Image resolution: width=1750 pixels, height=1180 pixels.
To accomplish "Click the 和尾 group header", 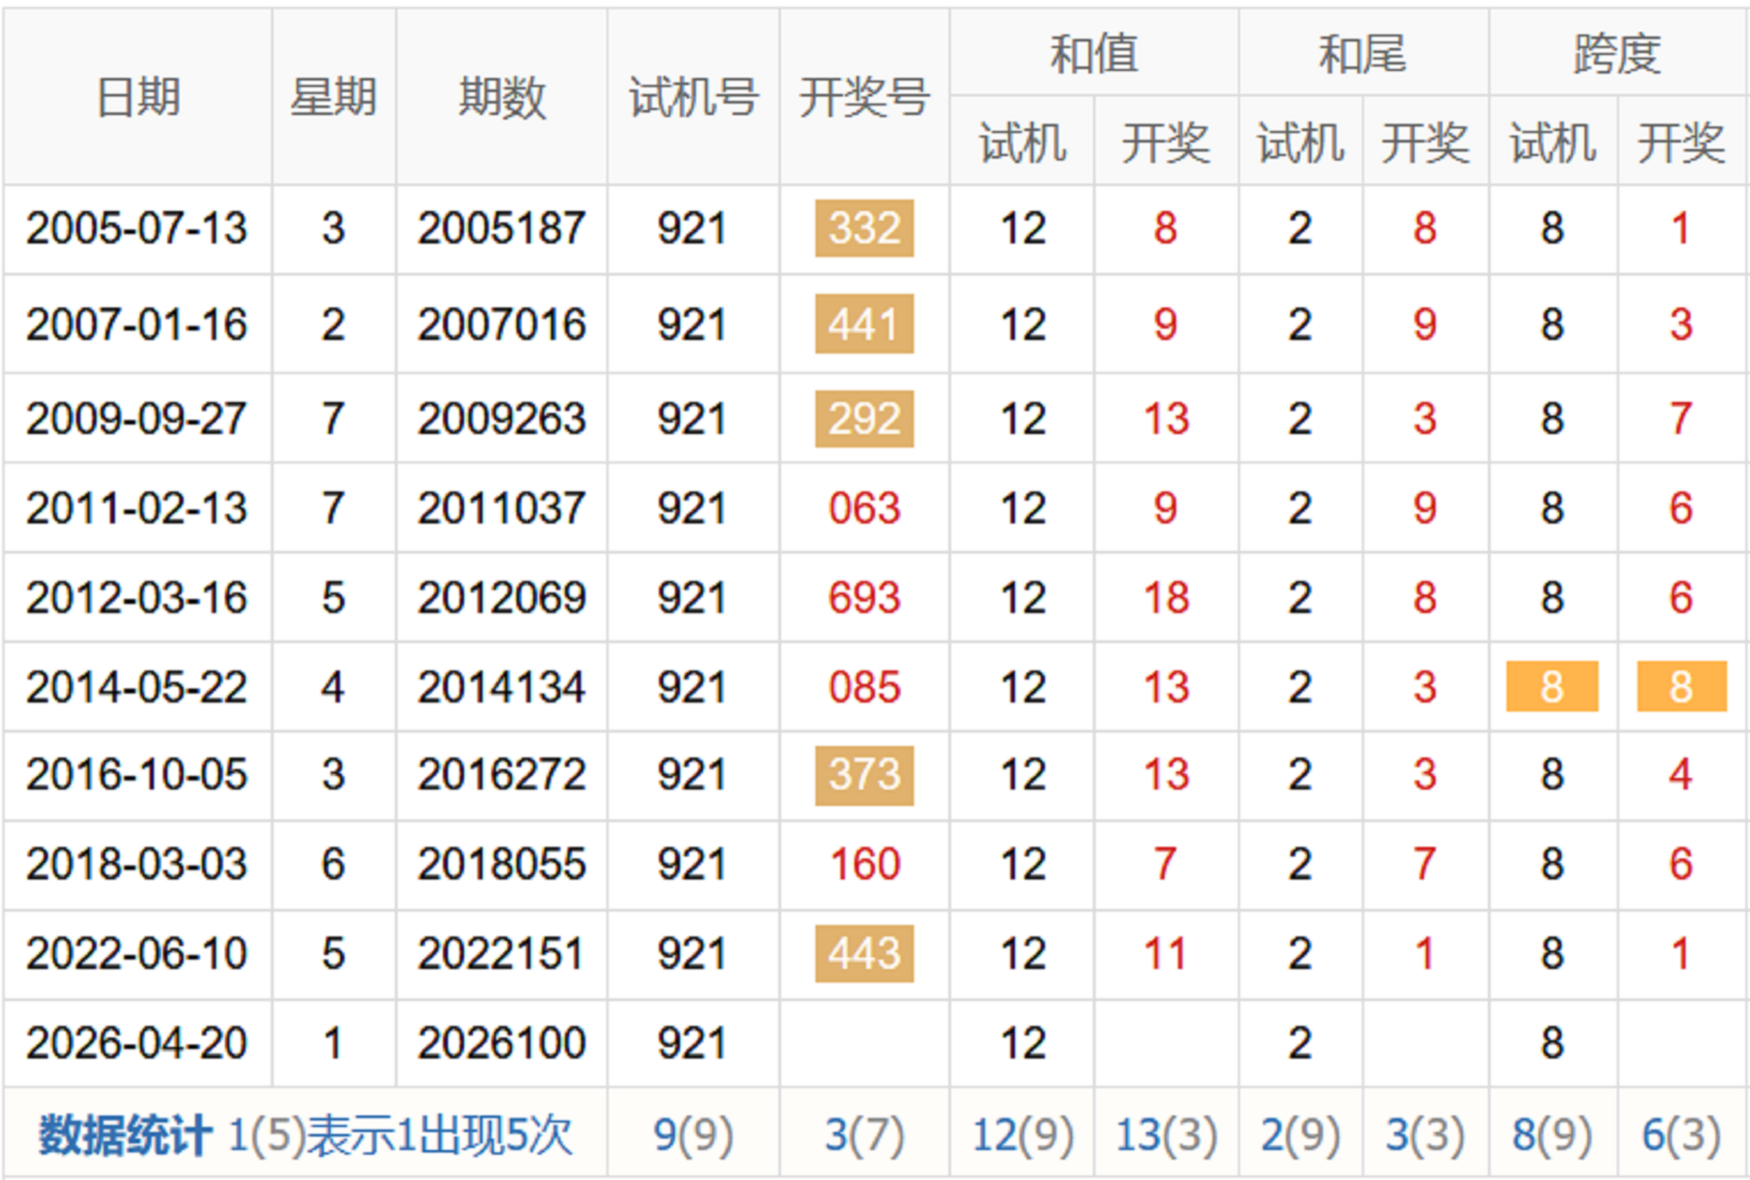I will (x=1362, y=54).
